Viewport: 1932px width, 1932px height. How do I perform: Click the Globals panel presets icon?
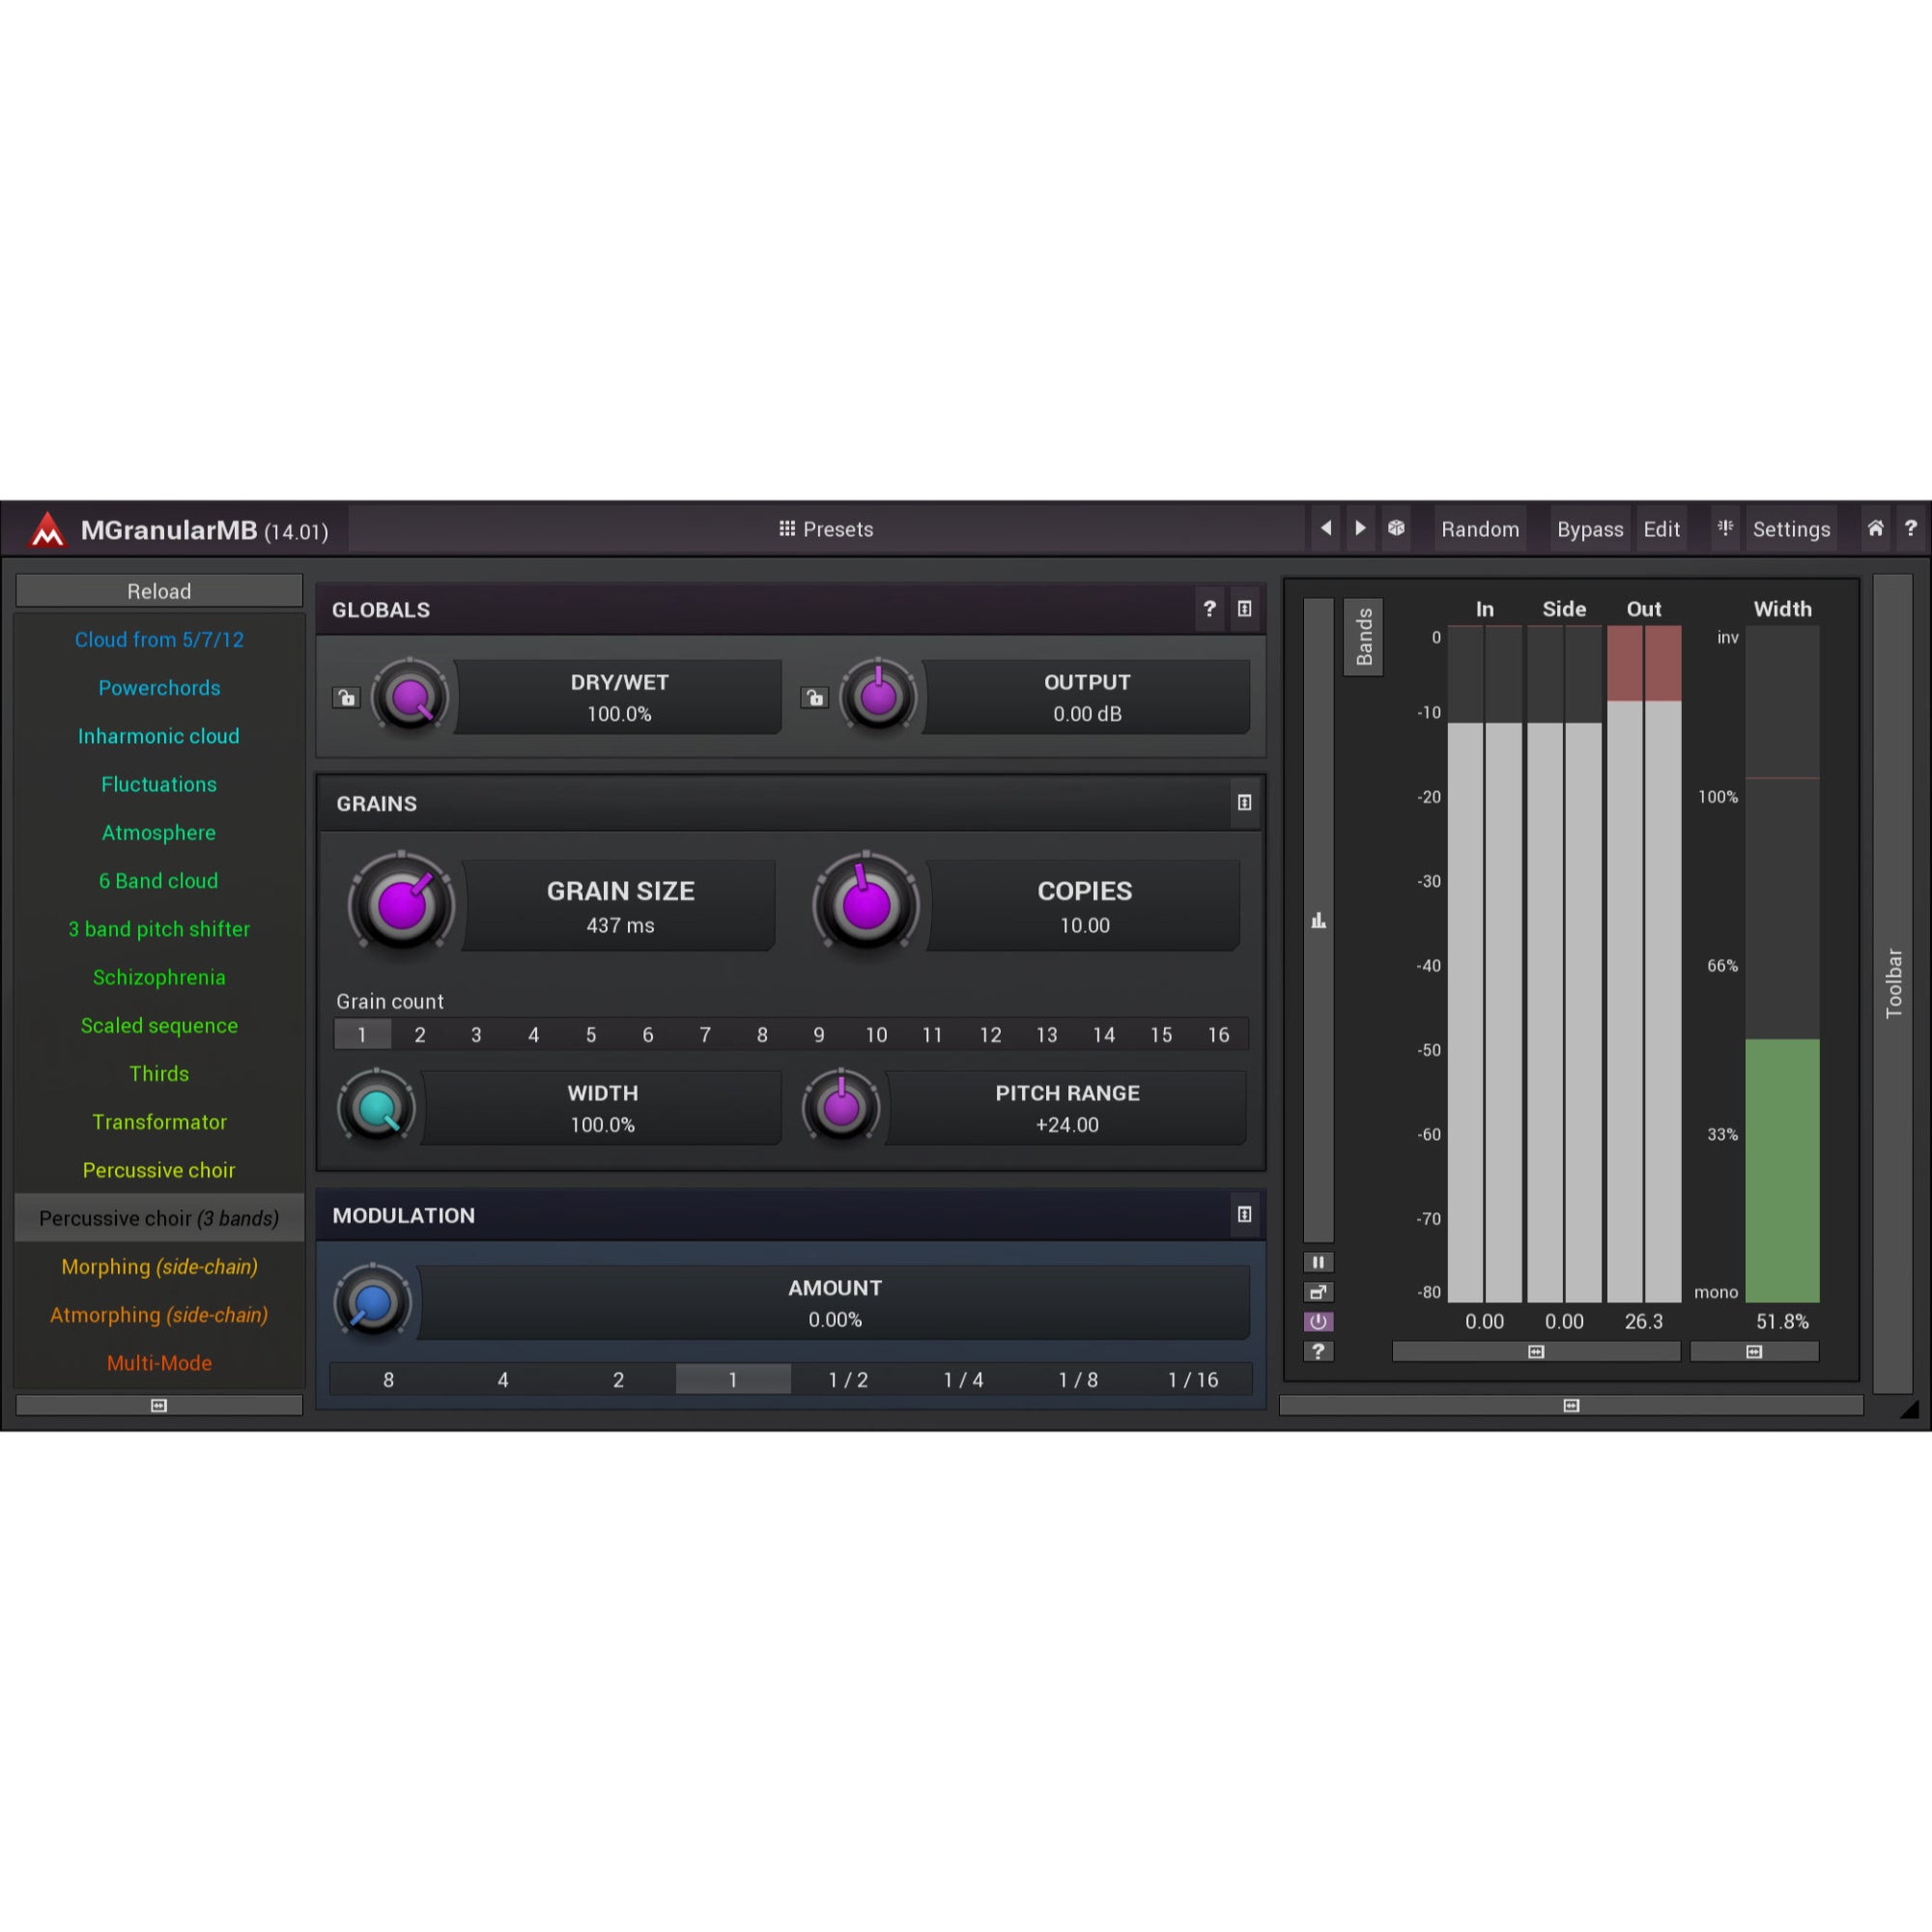click(x=1244, y=609)
